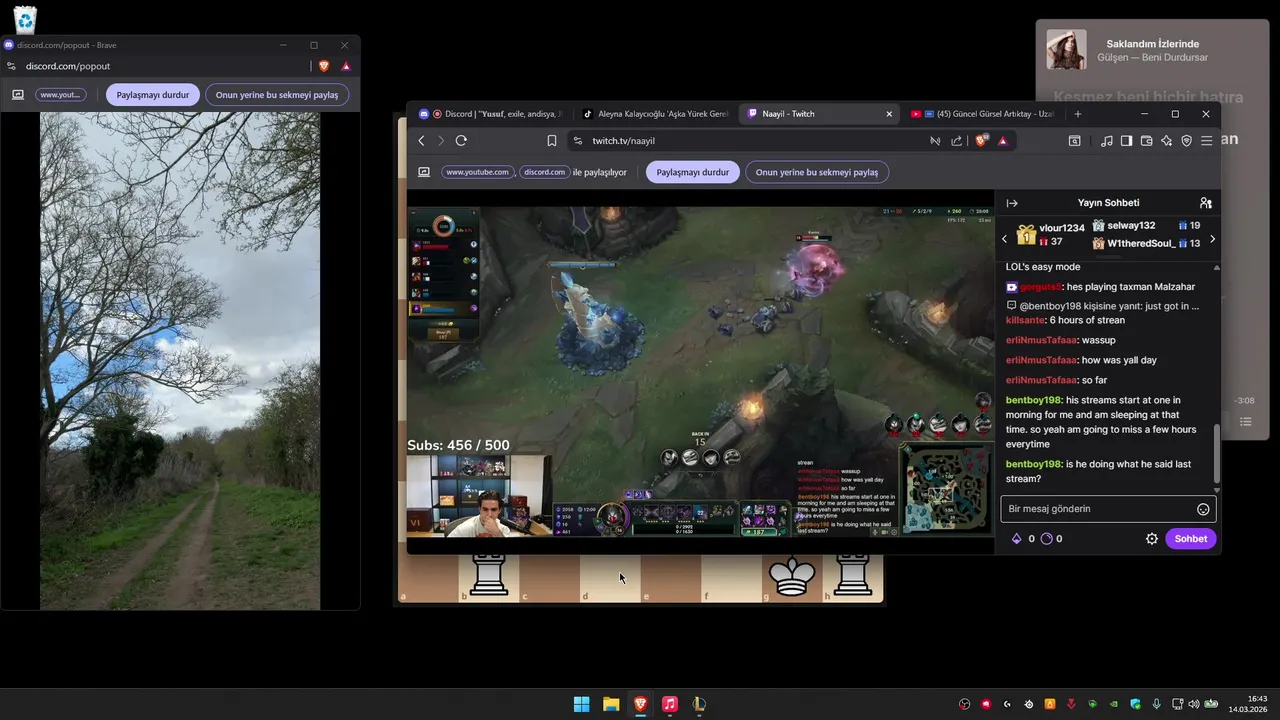Click the volume icon in system tray
The image size is (1280, 720).
1193,704
